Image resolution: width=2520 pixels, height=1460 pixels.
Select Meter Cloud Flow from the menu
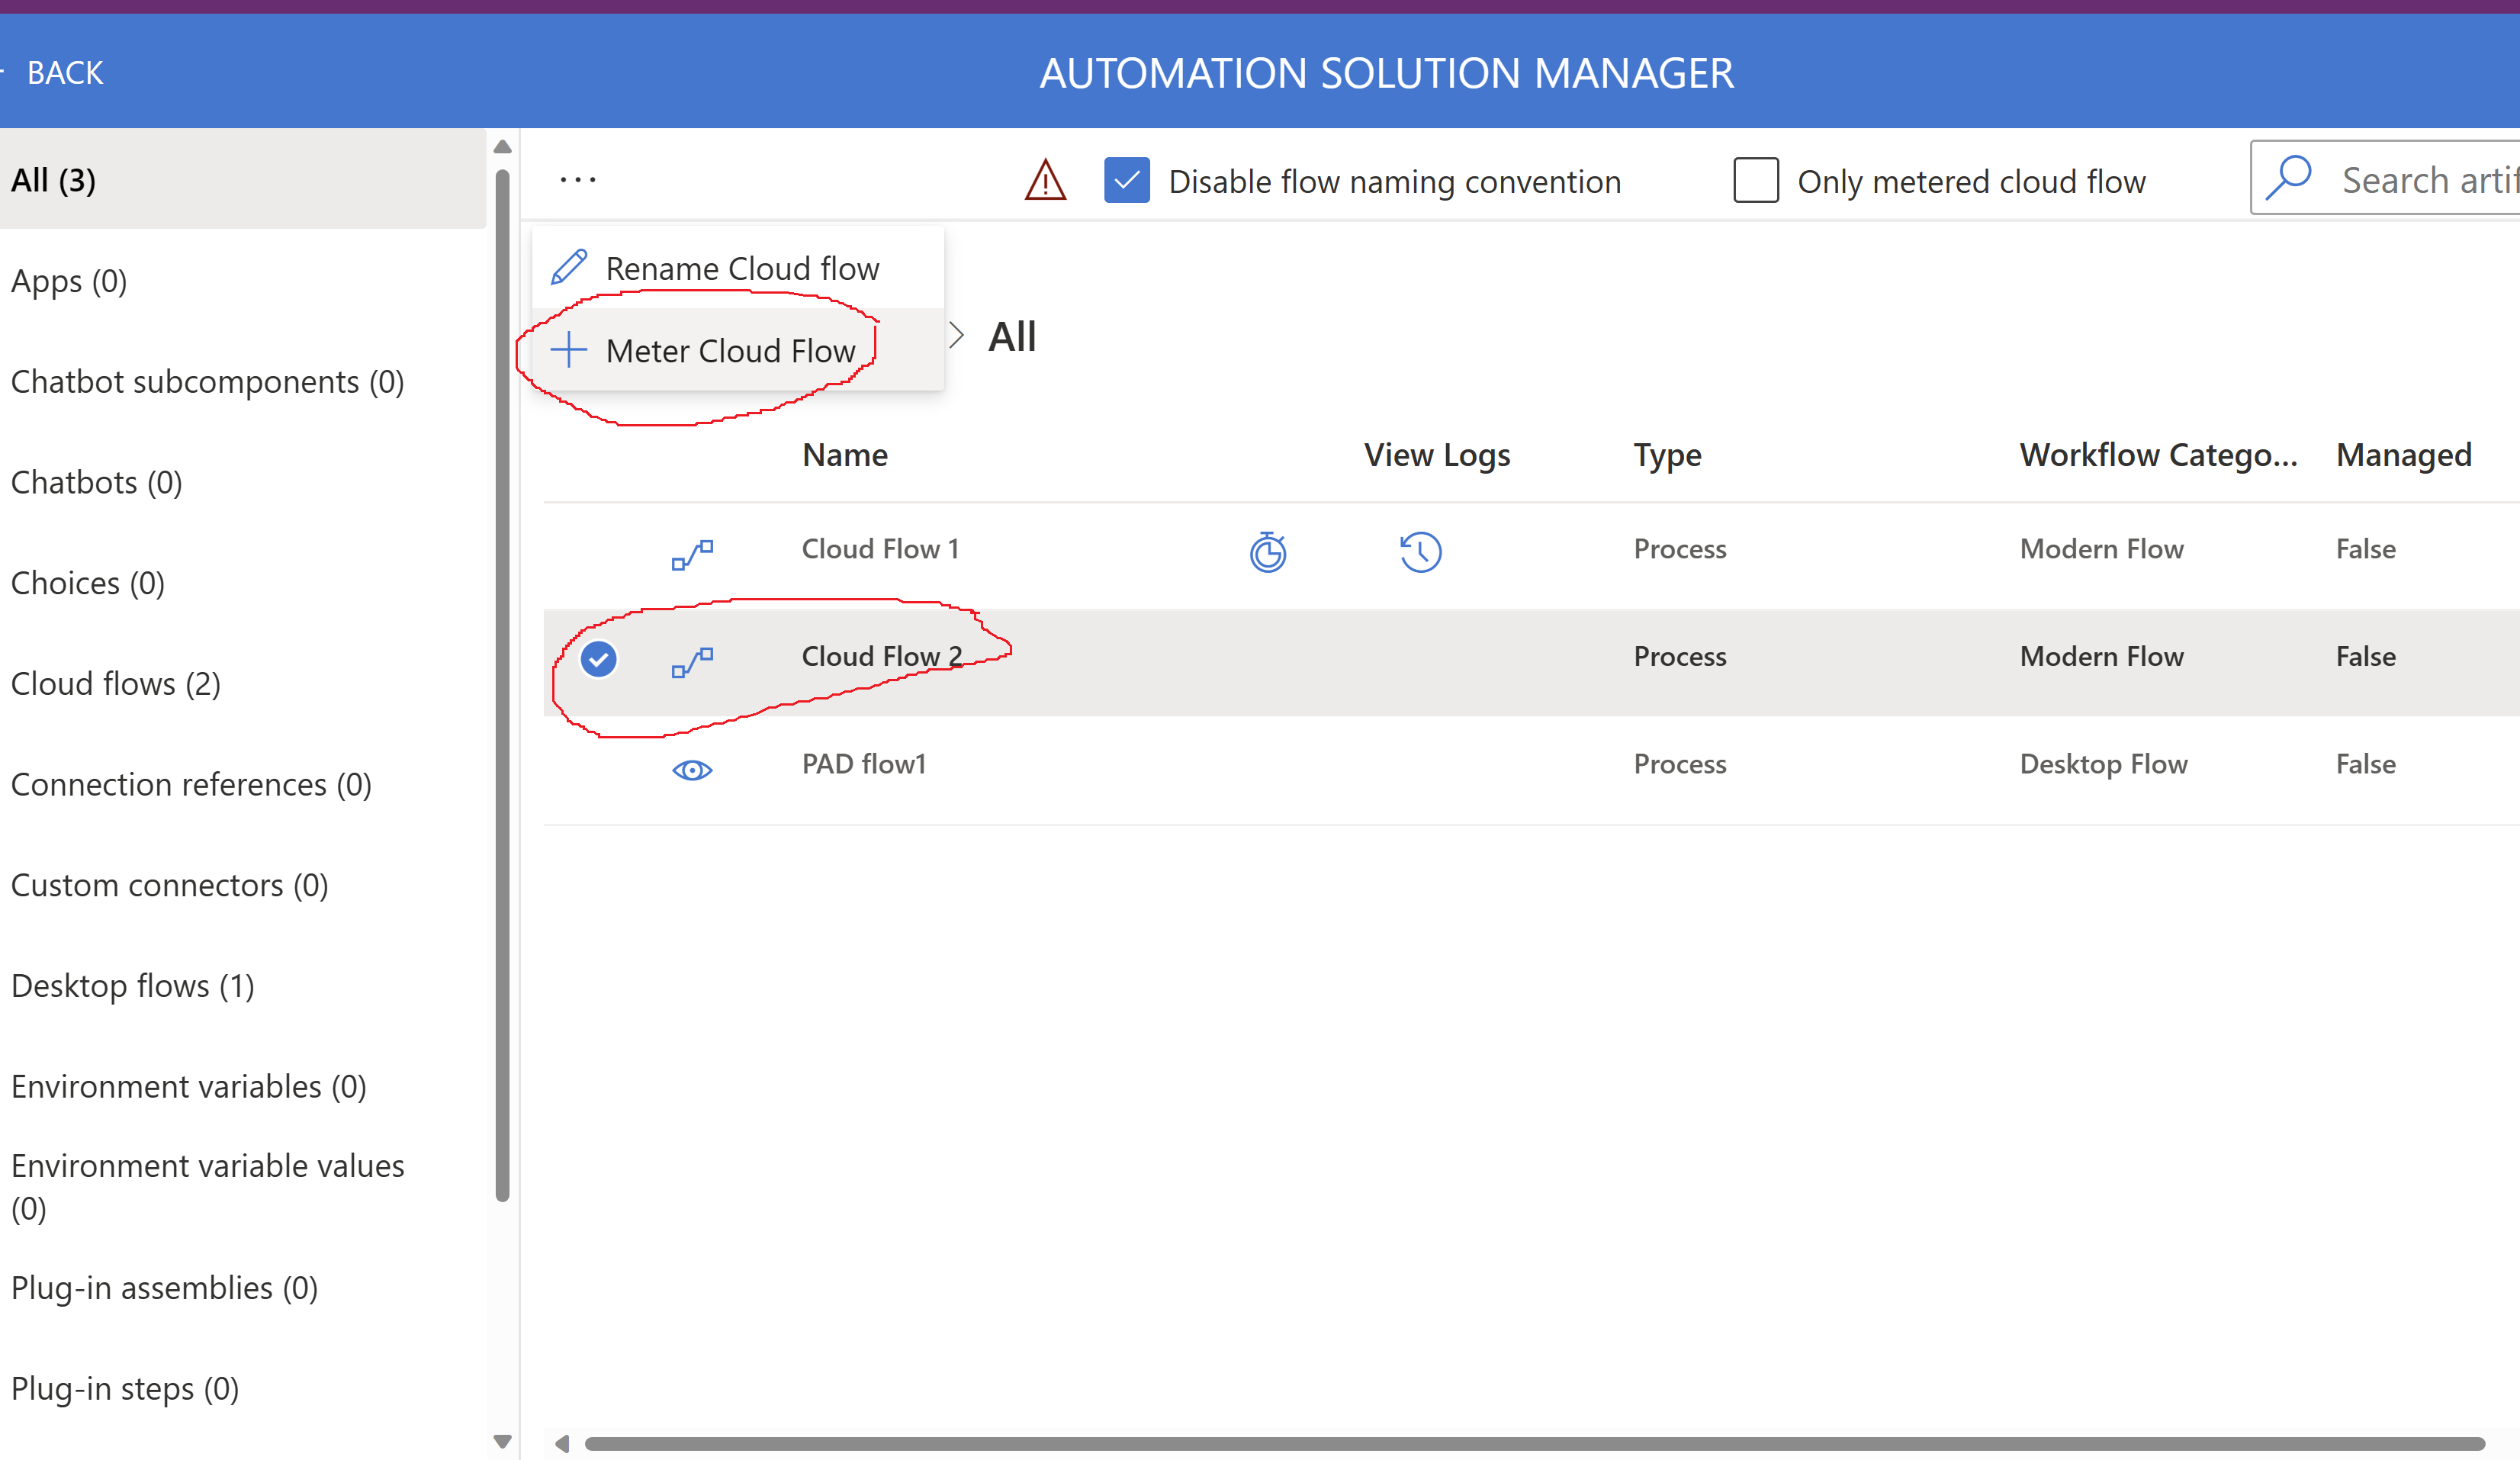click(731, 350)
